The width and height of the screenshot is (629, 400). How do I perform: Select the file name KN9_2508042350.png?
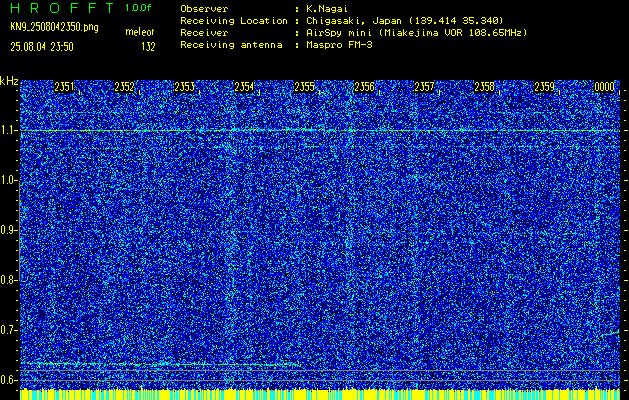tap(54, 27)
